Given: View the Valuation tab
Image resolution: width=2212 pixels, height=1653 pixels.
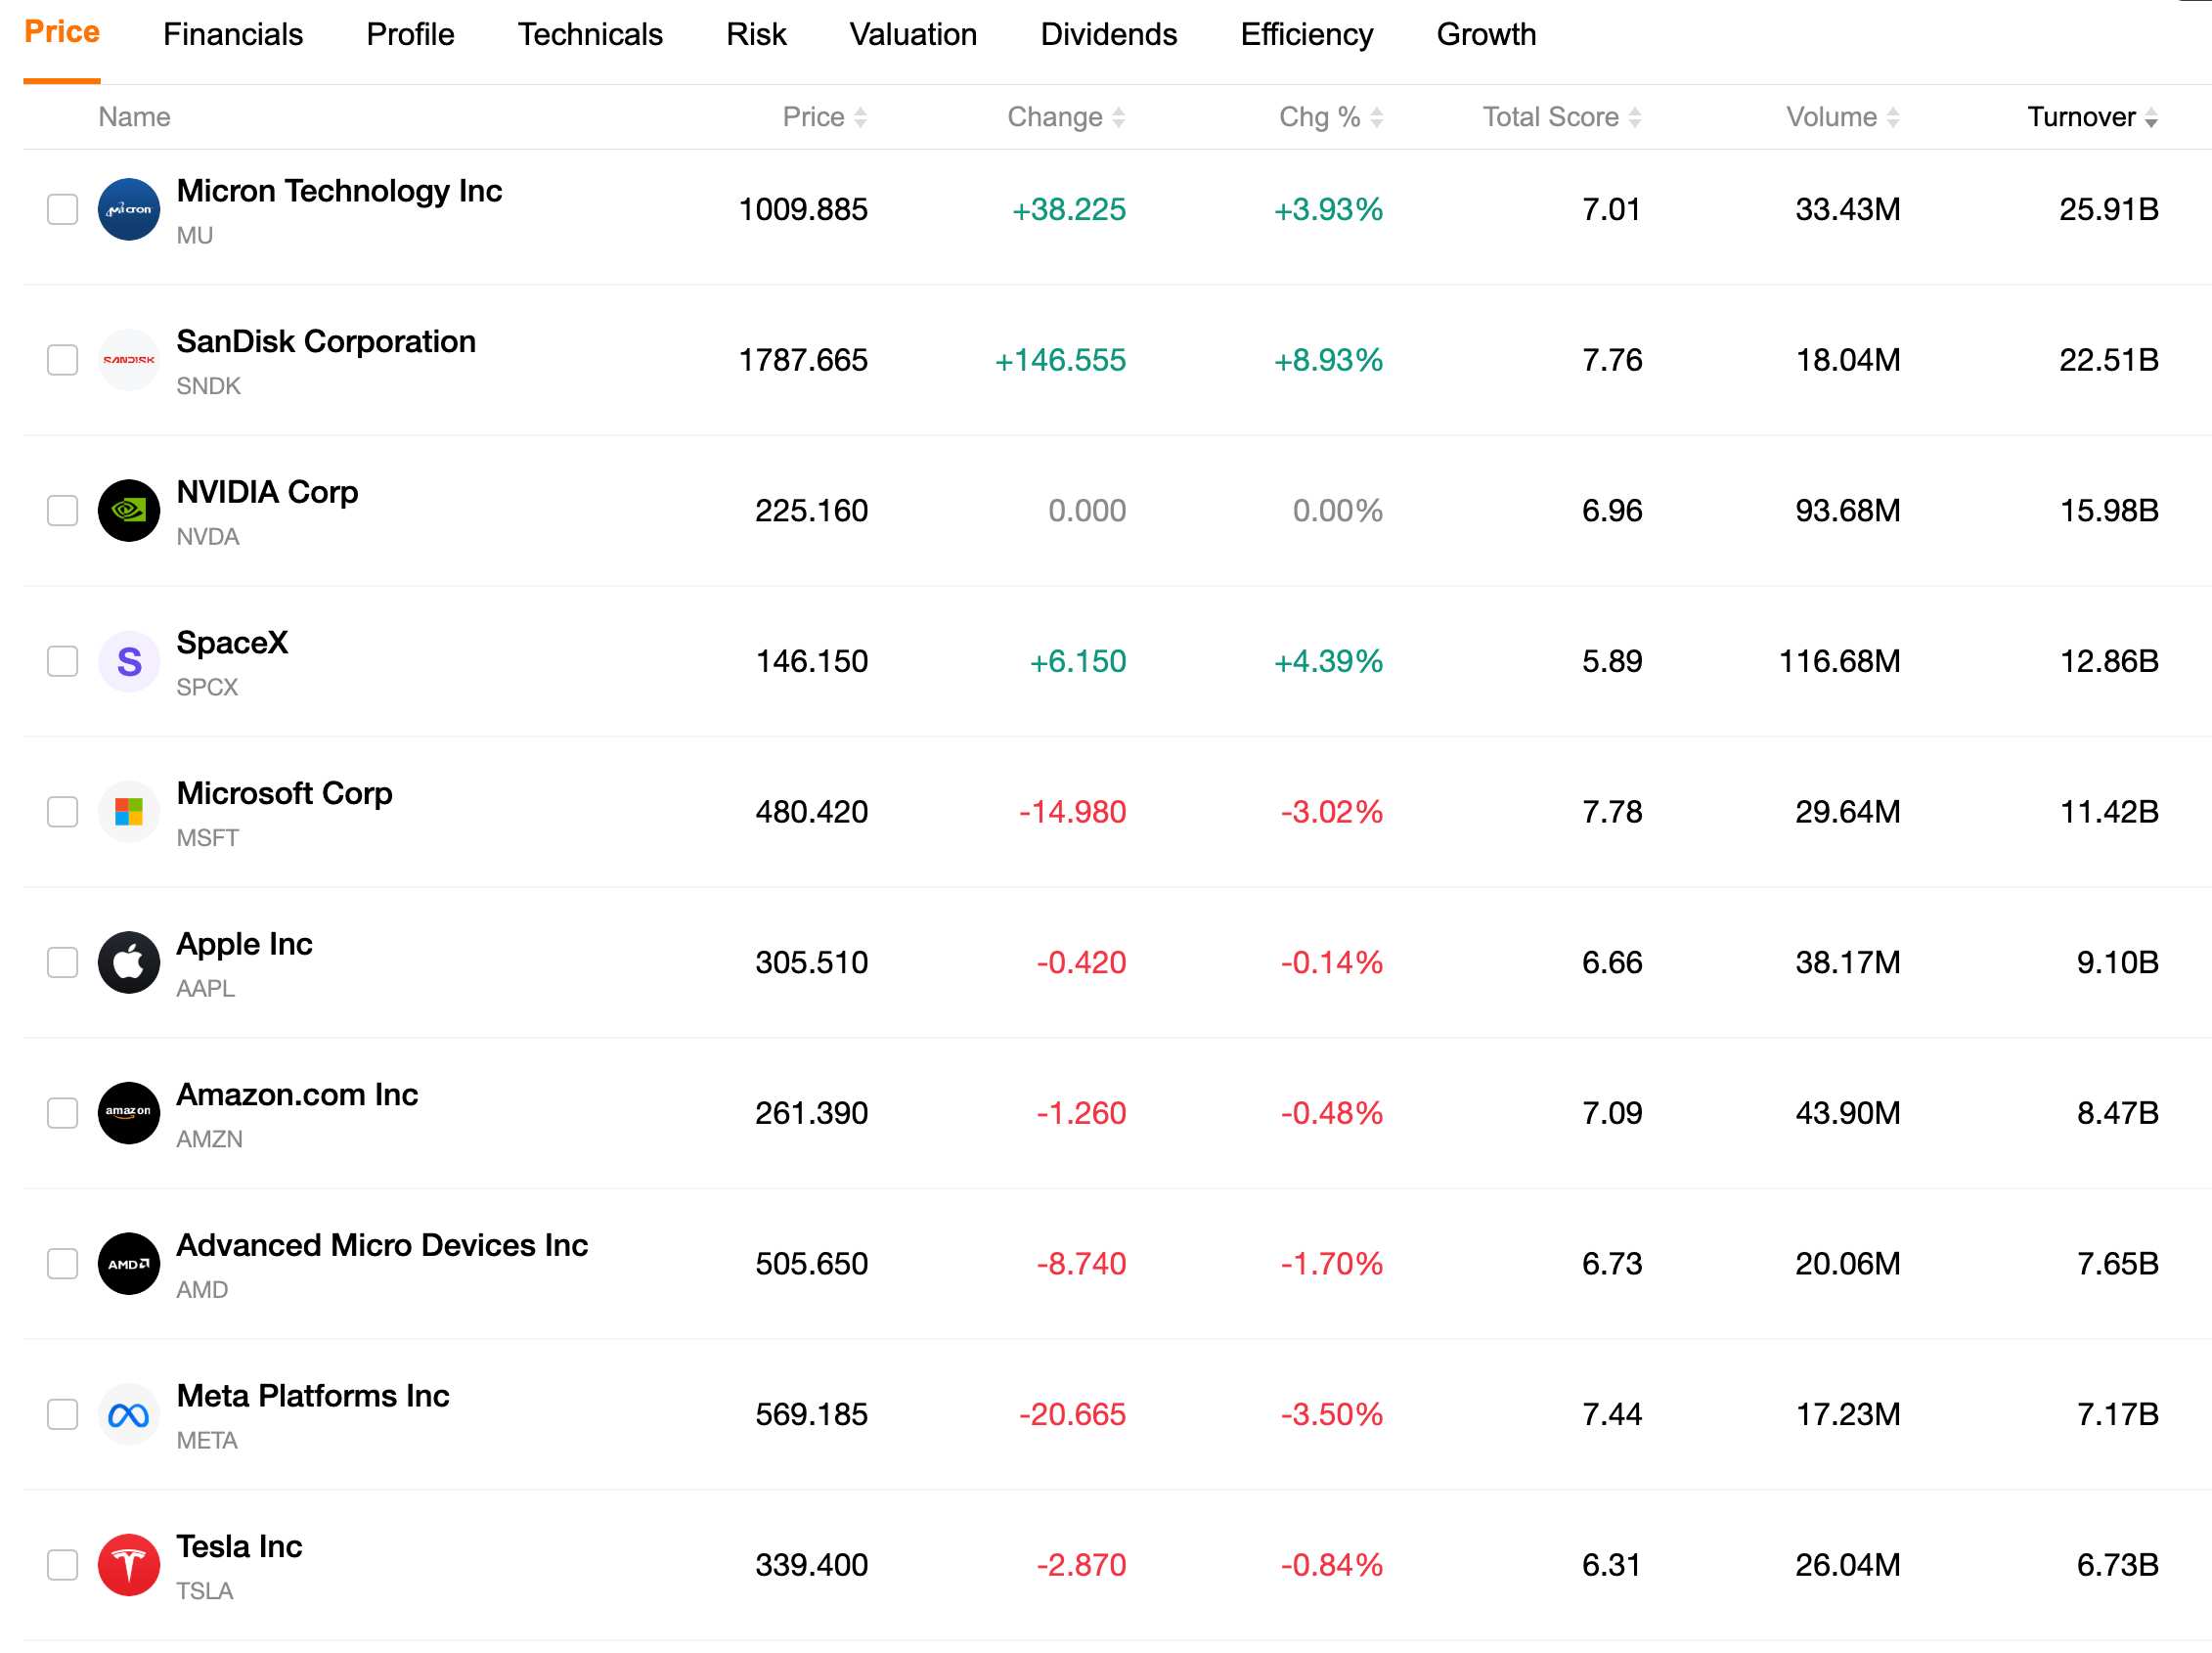Looking at the screenshot, I should pos(913,34).
